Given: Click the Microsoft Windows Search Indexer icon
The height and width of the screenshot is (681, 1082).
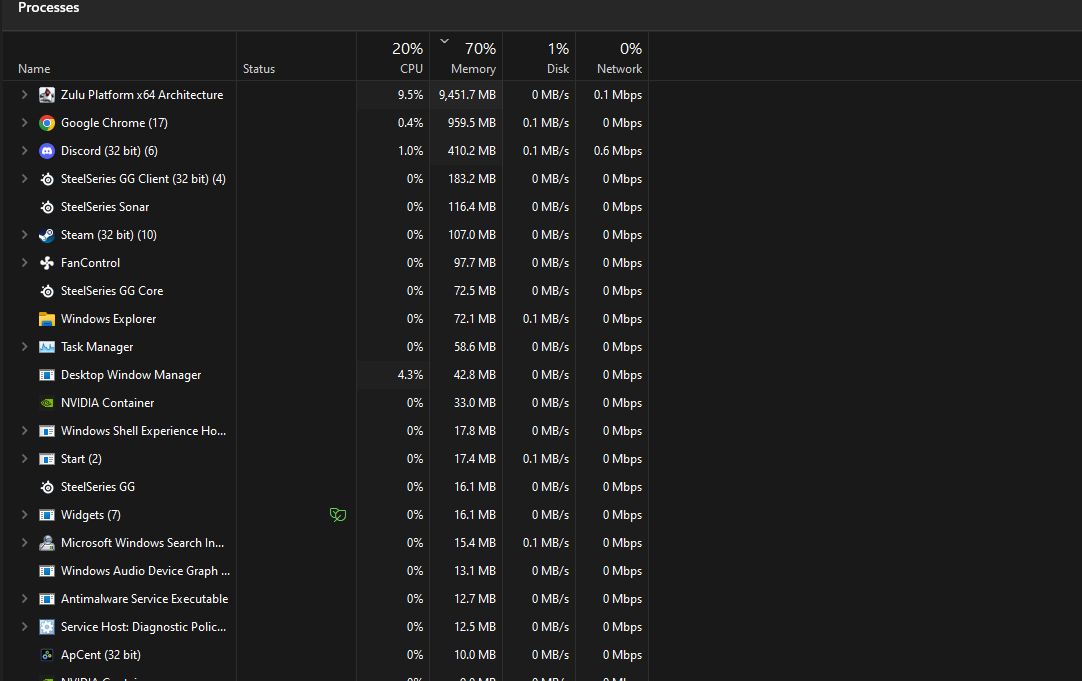Looking at the screenshot, I should pyautogui.click(x=47, y=543).
